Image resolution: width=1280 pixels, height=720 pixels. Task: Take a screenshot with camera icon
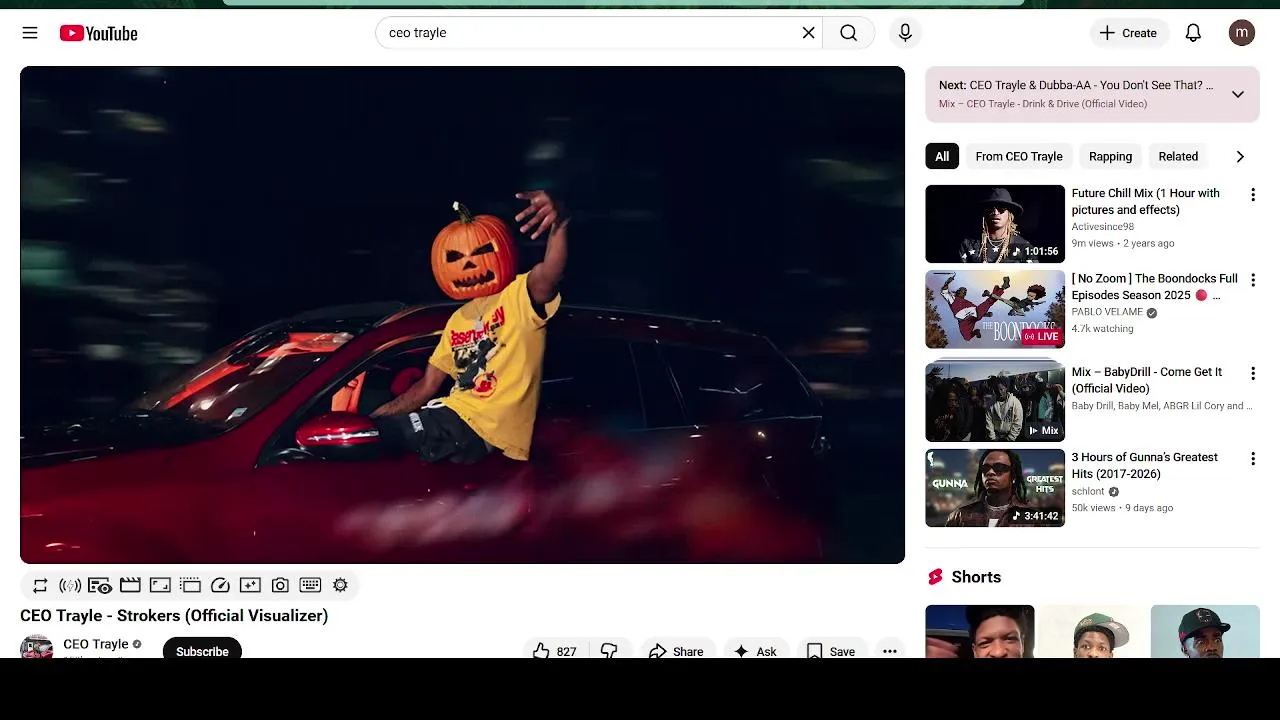(x=280, y=585)
